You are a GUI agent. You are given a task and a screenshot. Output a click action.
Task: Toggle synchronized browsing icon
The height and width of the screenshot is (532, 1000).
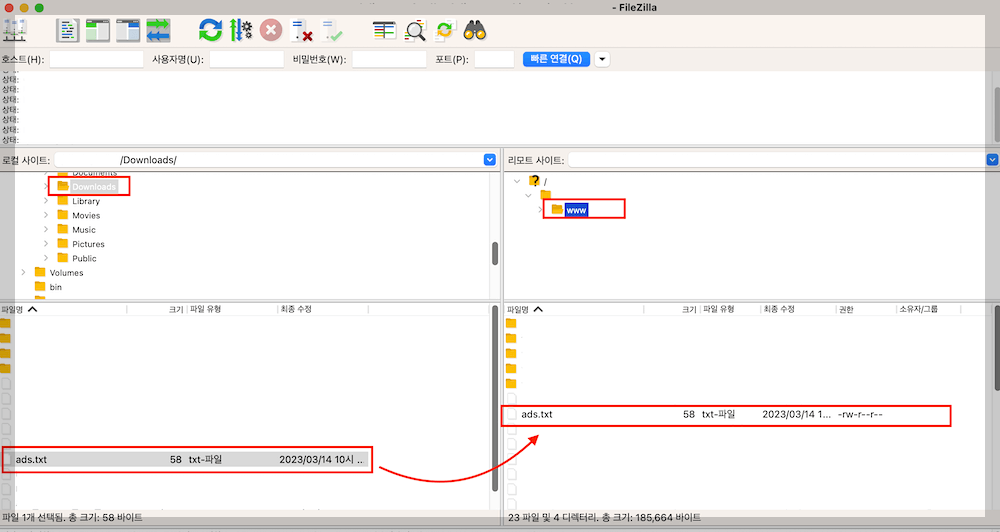click(445, 30)
